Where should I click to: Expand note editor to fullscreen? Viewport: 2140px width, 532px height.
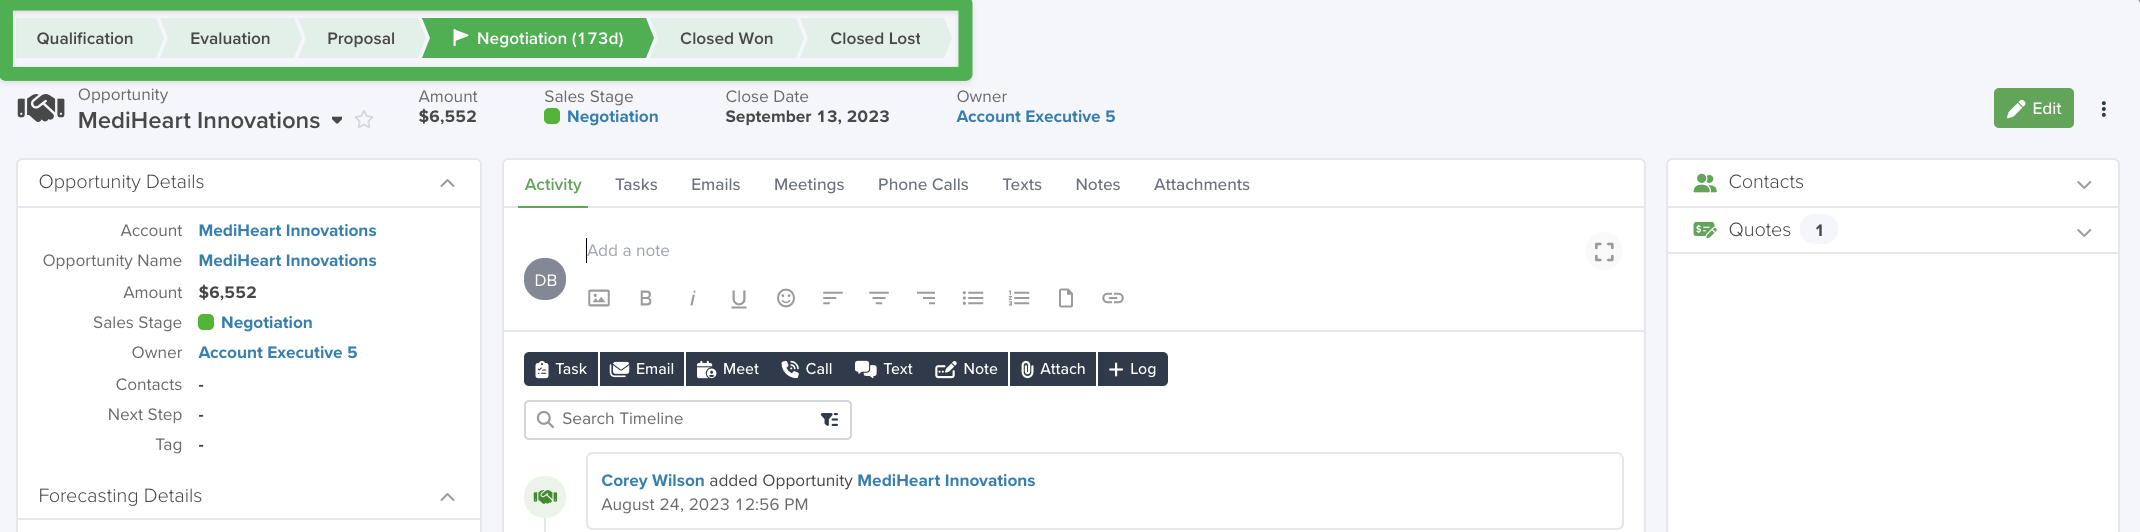[x=1604, y=252]
